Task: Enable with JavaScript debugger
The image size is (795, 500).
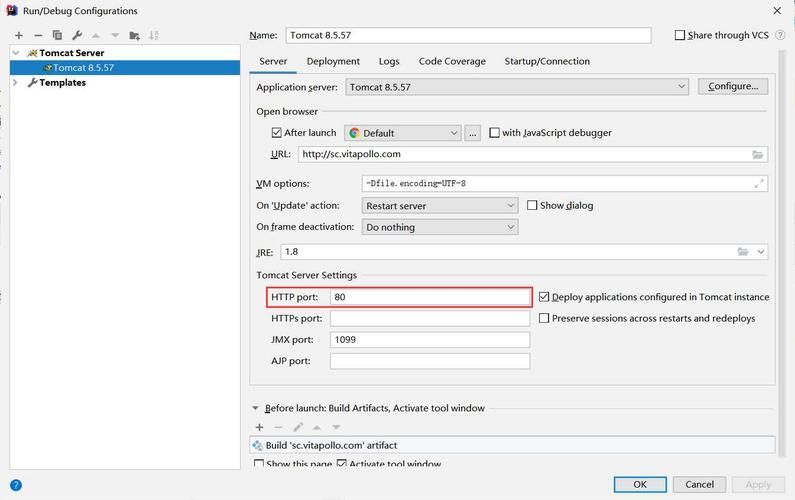Action: [x=494, y=133]
